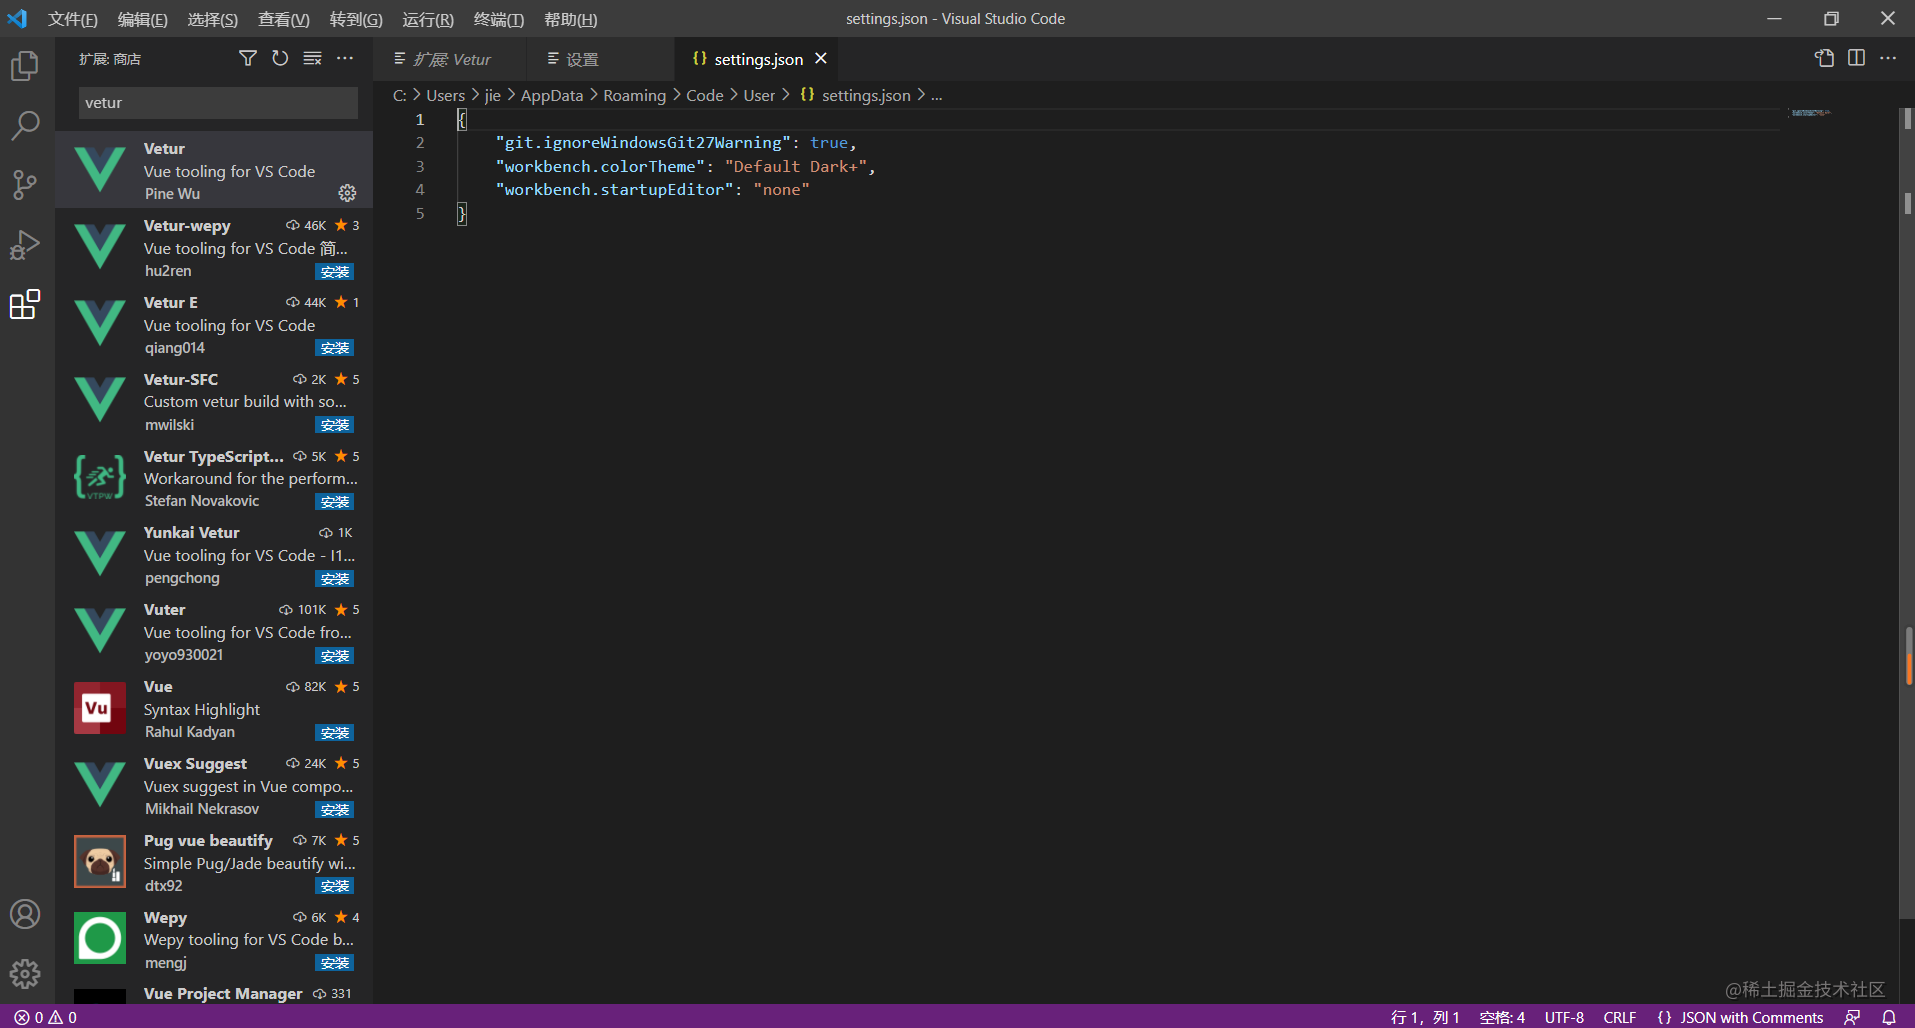This screenshot has height=1028, width=1915.
Task: Open the Explorer view in activity bar
Action: [x=25, y=66]
